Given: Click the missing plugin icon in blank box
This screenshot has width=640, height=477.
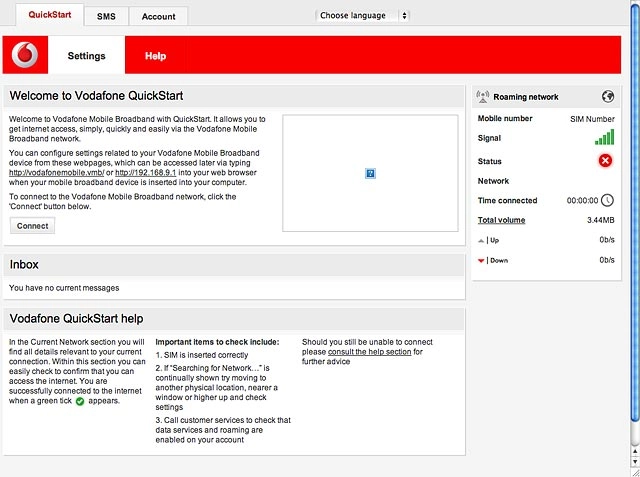Looking at the screenshot, I should click(x=370, y=173).
